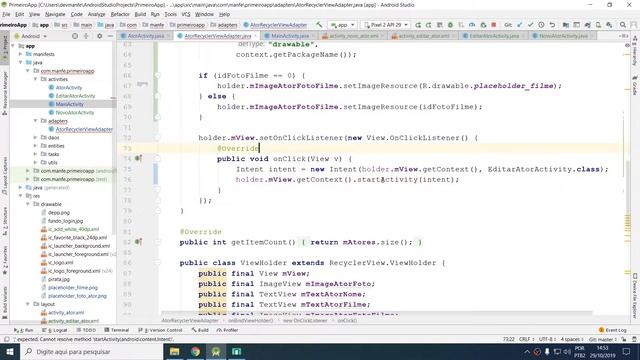Click onBindViewHolder() in bottom breadcrumb
The image size is (640, 360).
pos(250,321)
